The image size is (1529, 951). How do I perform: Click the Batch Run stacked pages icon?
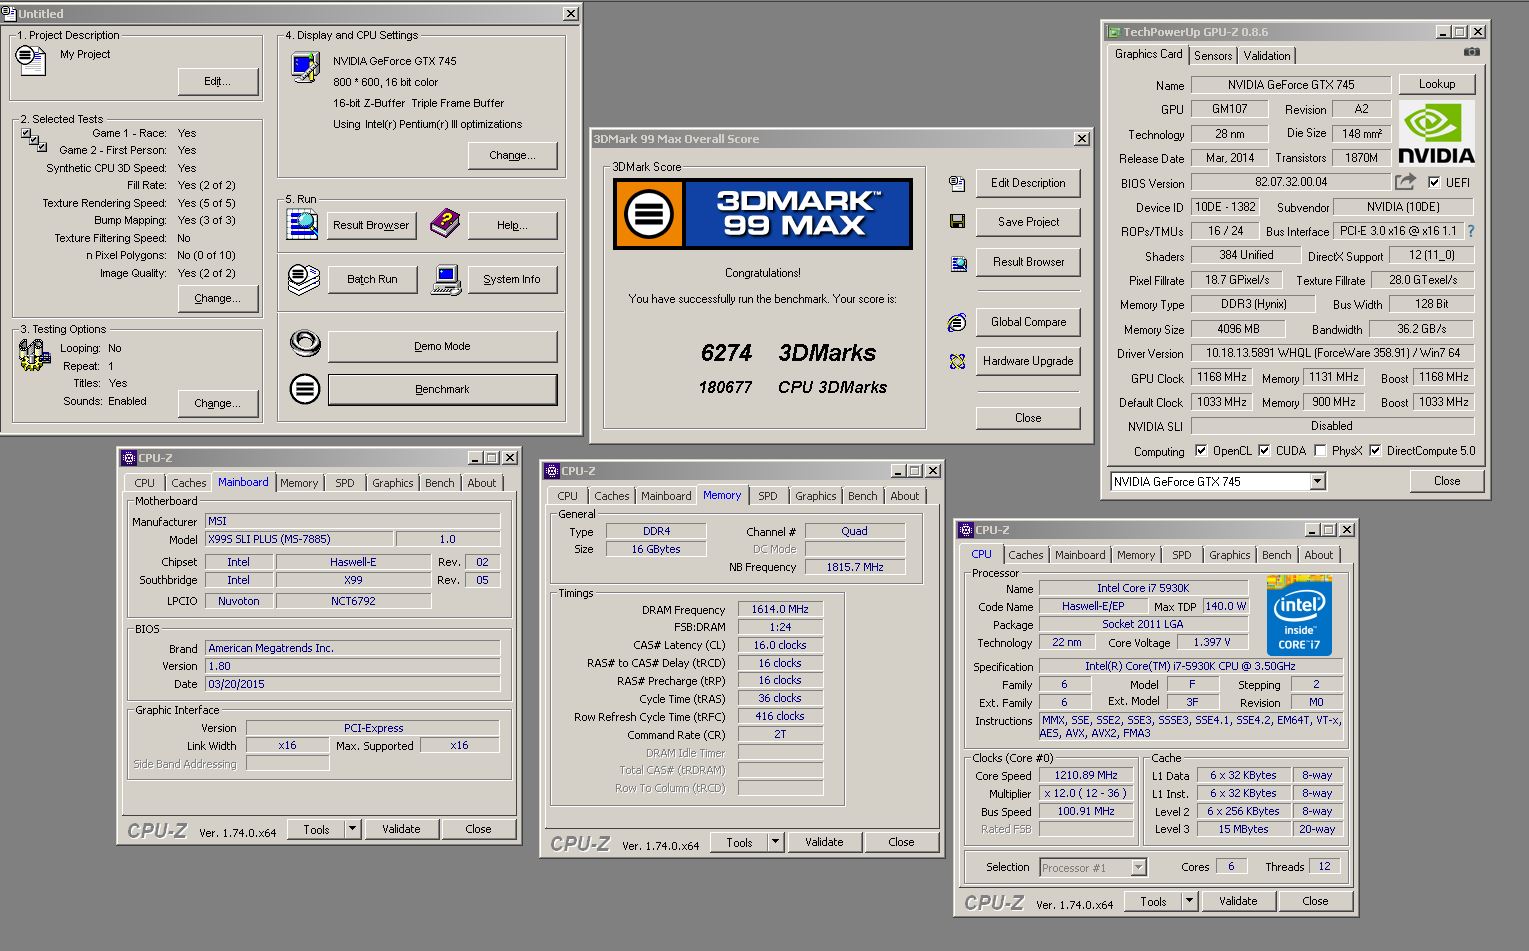303,279
